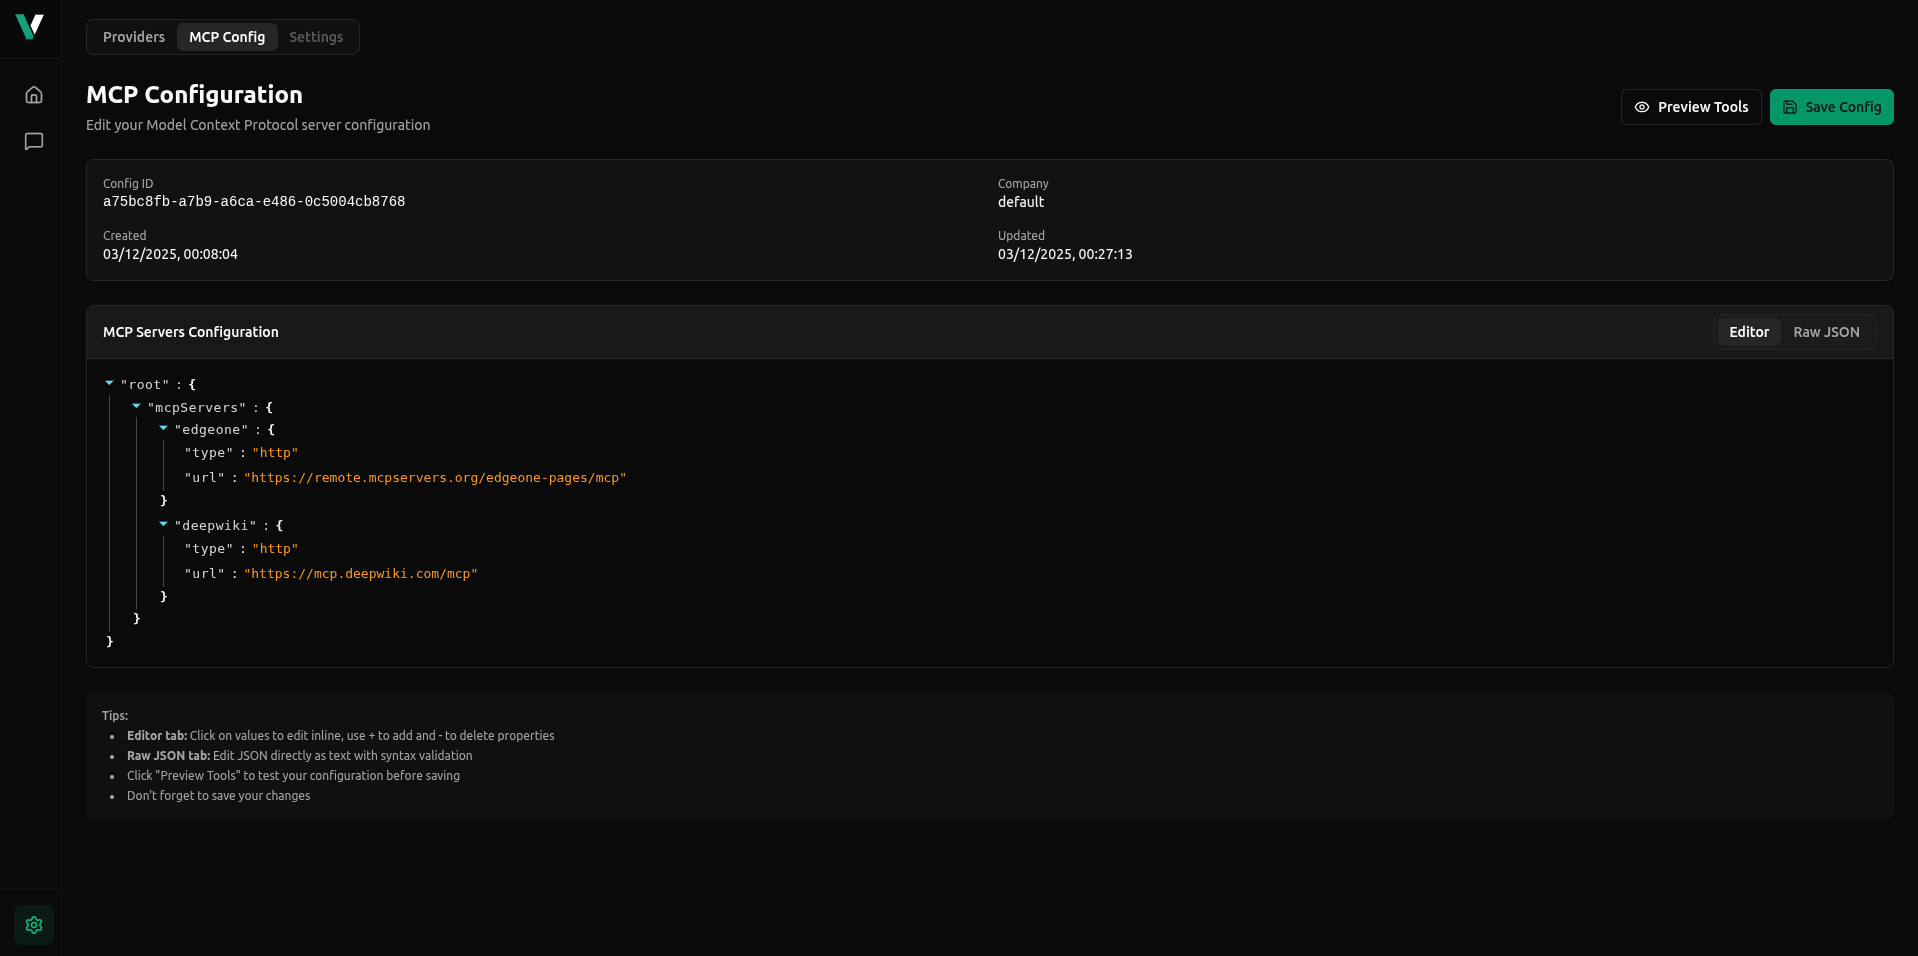Viewport: 1918px width, 956px height.
Task: Click the settings gear at sidebar bottom
Action: click(x=33, y=924)
